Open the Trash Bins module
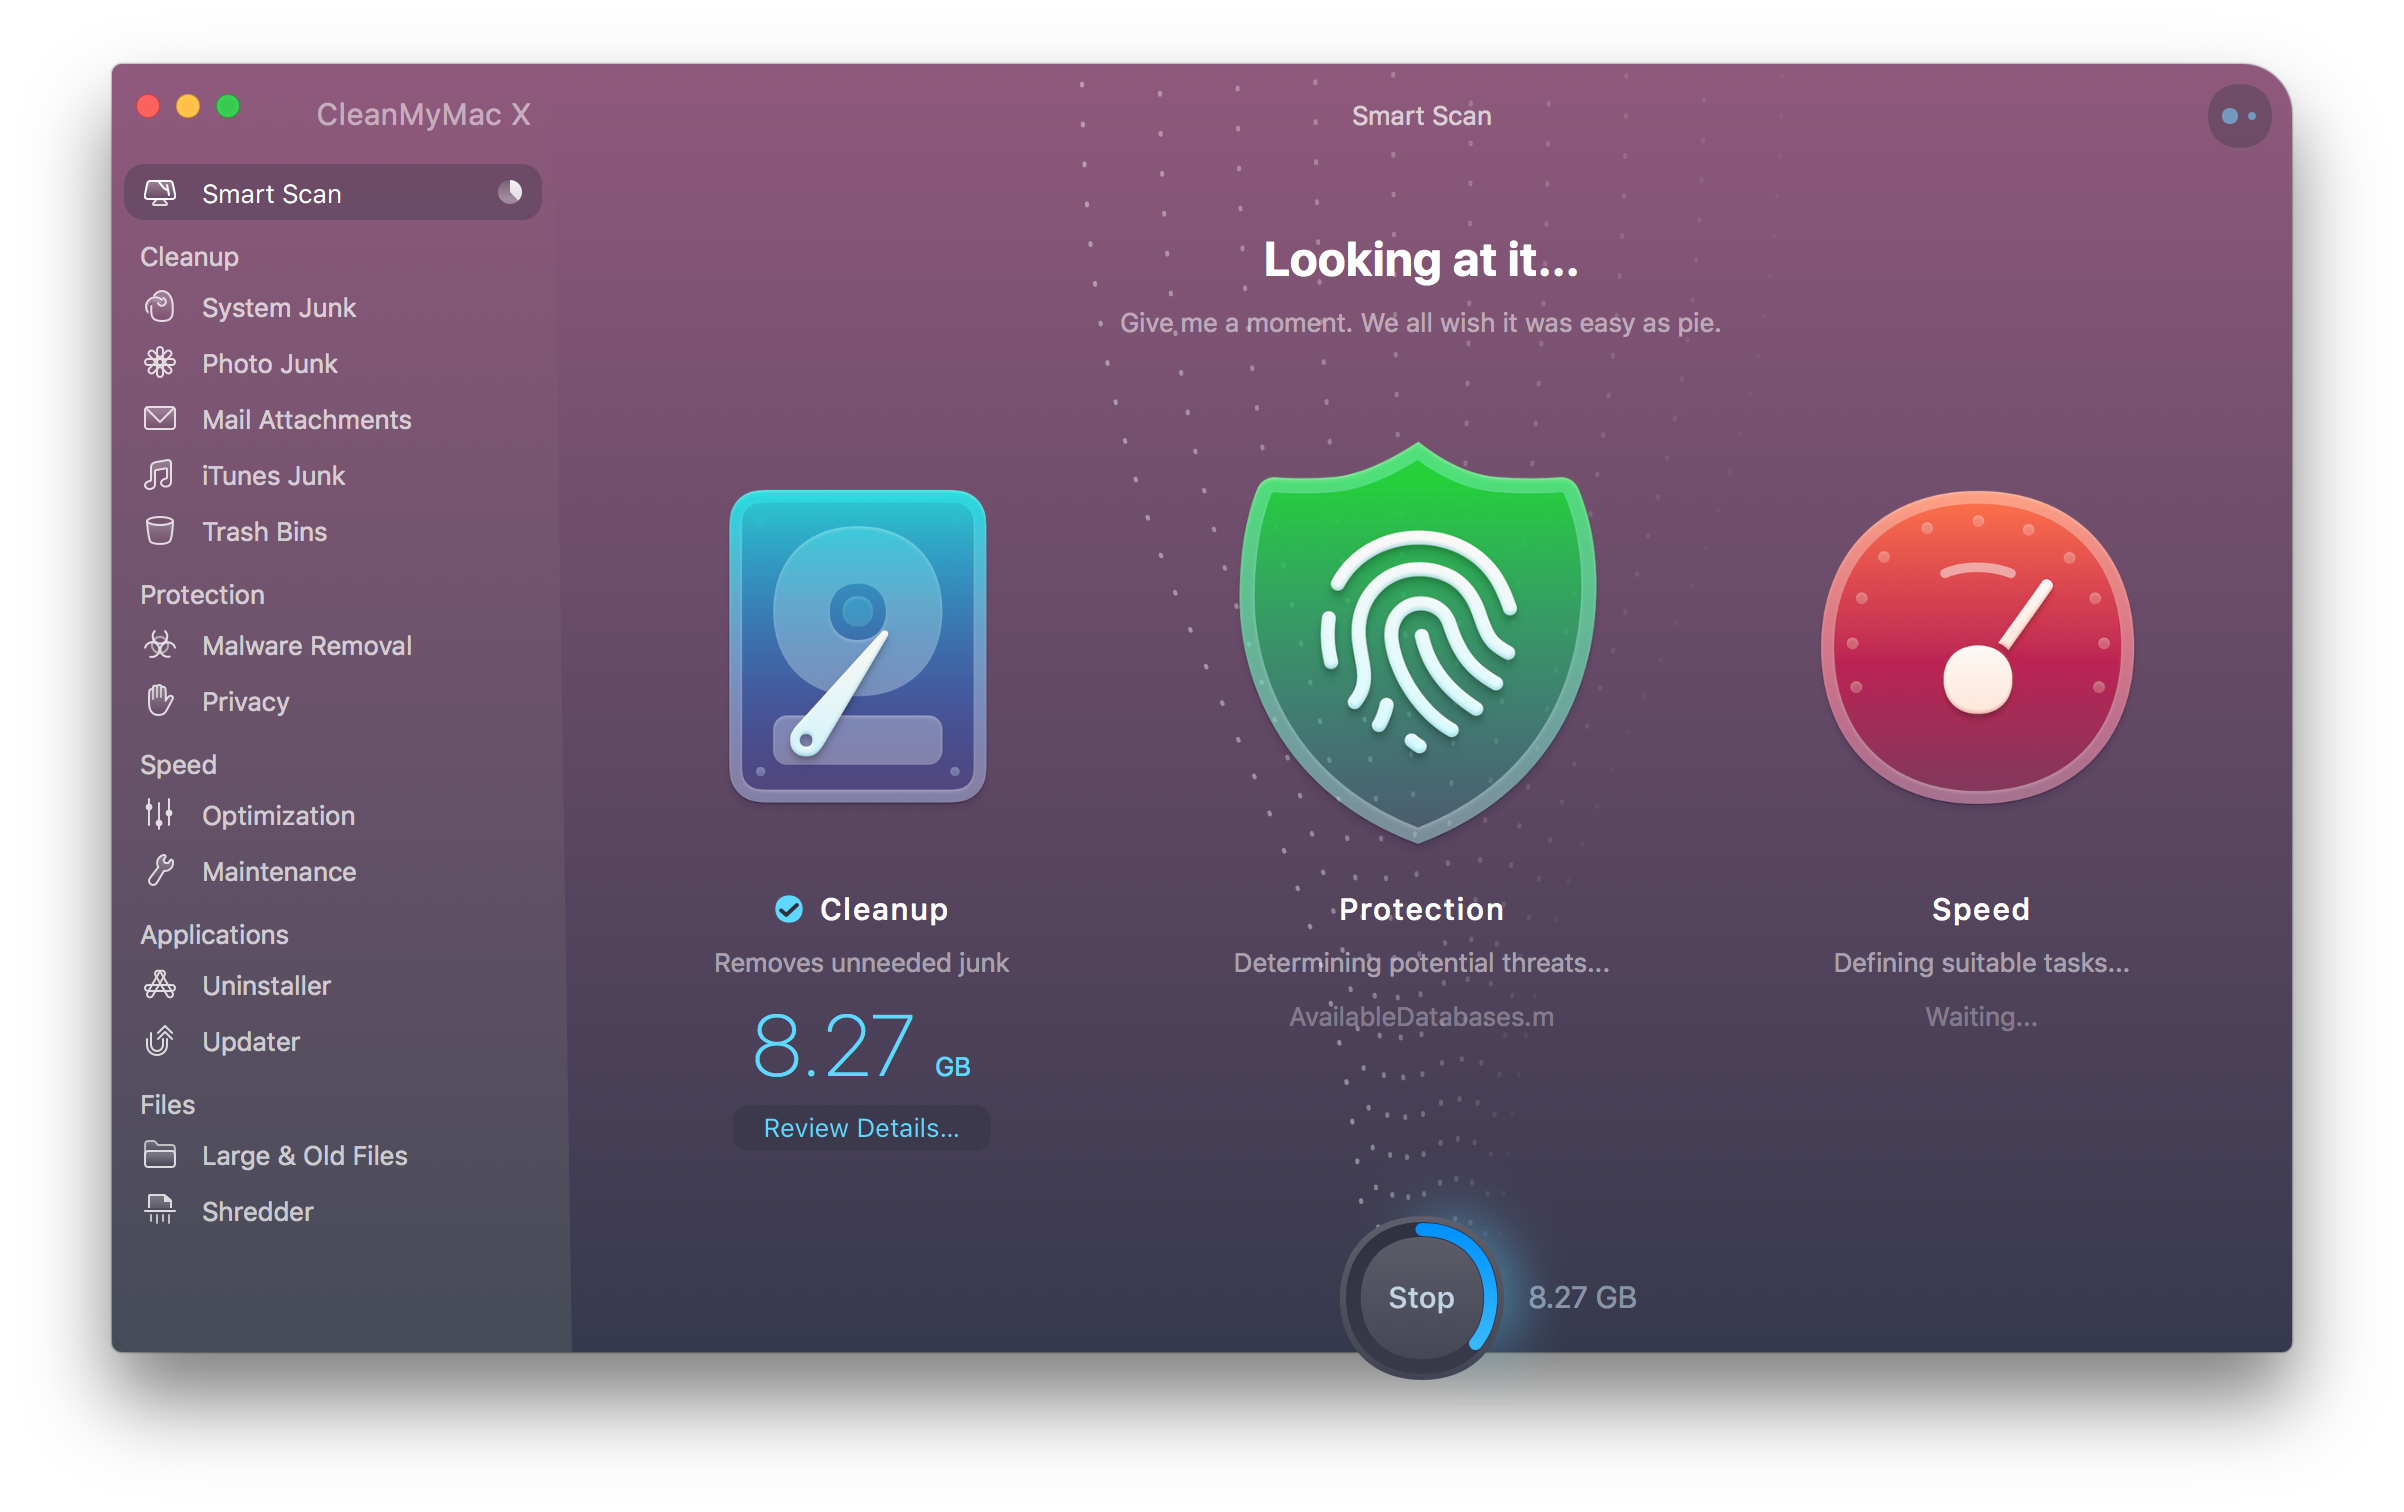The width and height of the screenshot is (2404, 1512). (x=263, y=531)
